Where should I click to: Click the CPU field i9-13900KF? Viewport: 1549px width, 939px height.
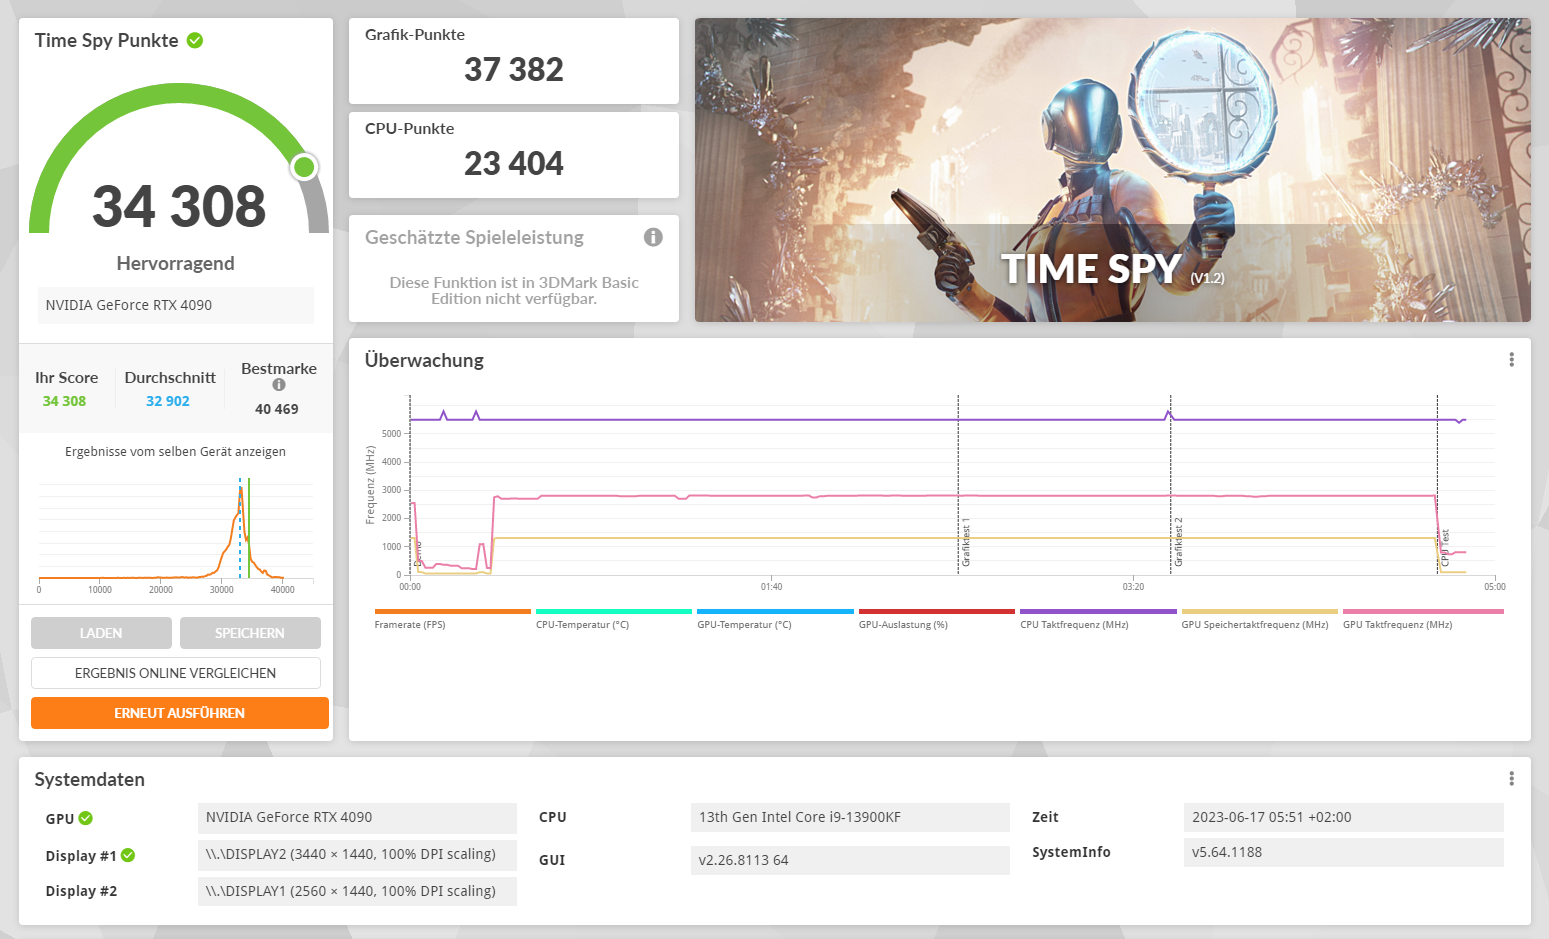click(x=850, y=817)
